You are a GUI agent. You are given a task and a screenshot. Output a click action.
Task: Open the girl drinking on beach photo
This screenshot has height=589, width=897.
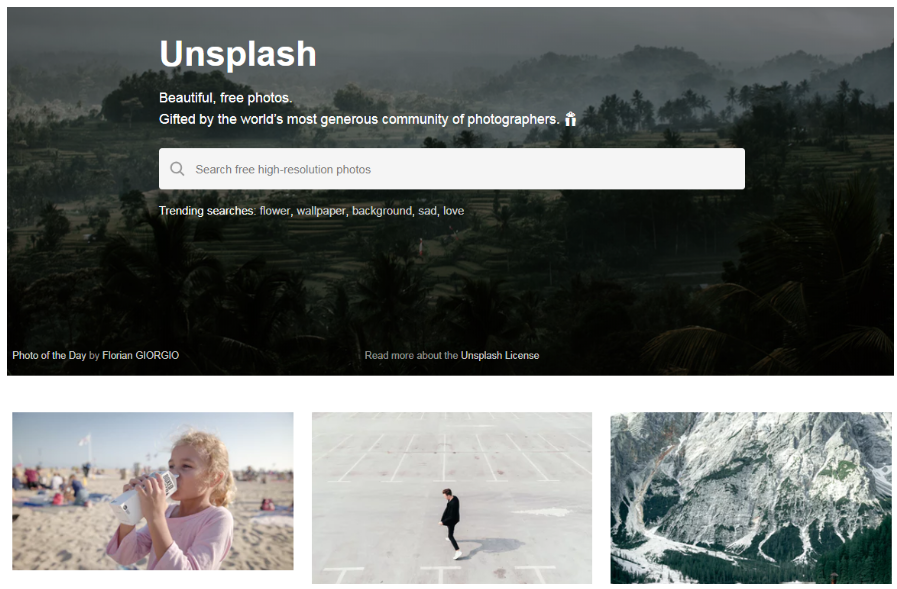click(153, 491)
